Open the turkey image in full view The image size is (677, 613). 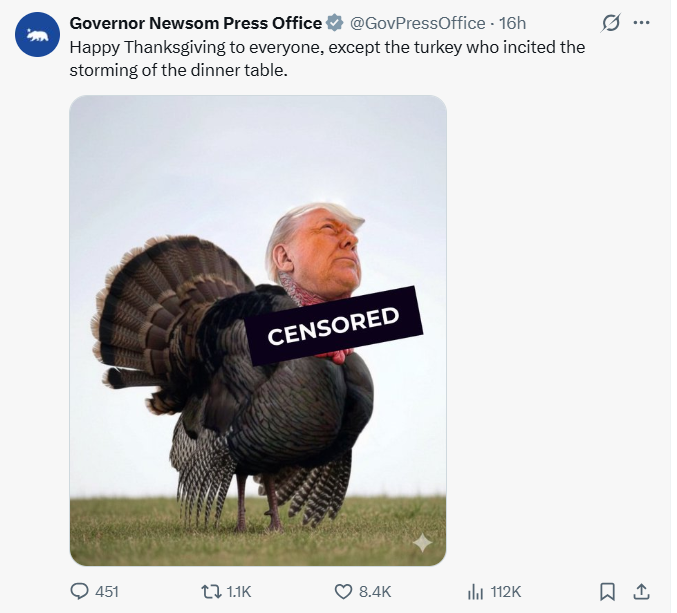[258, 330]
